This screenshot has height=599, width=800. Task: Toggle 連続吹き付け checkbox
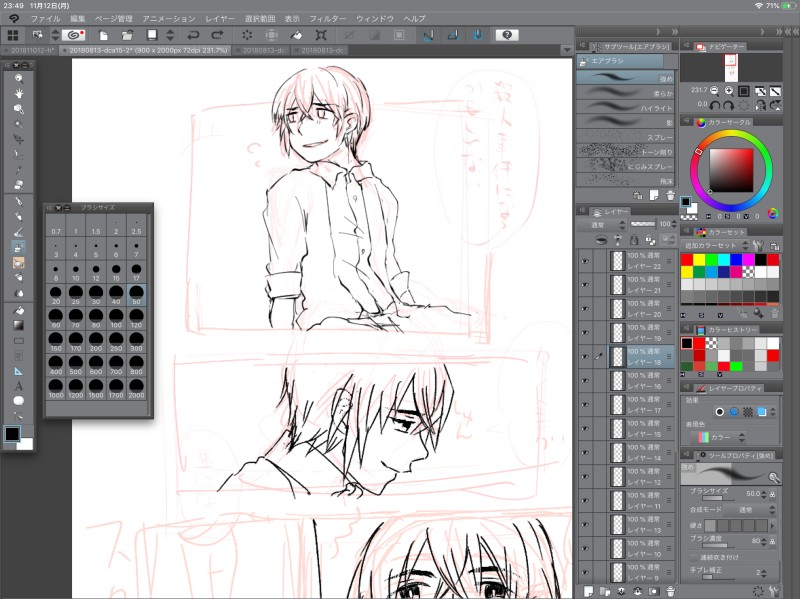click(x=694, y=557)
